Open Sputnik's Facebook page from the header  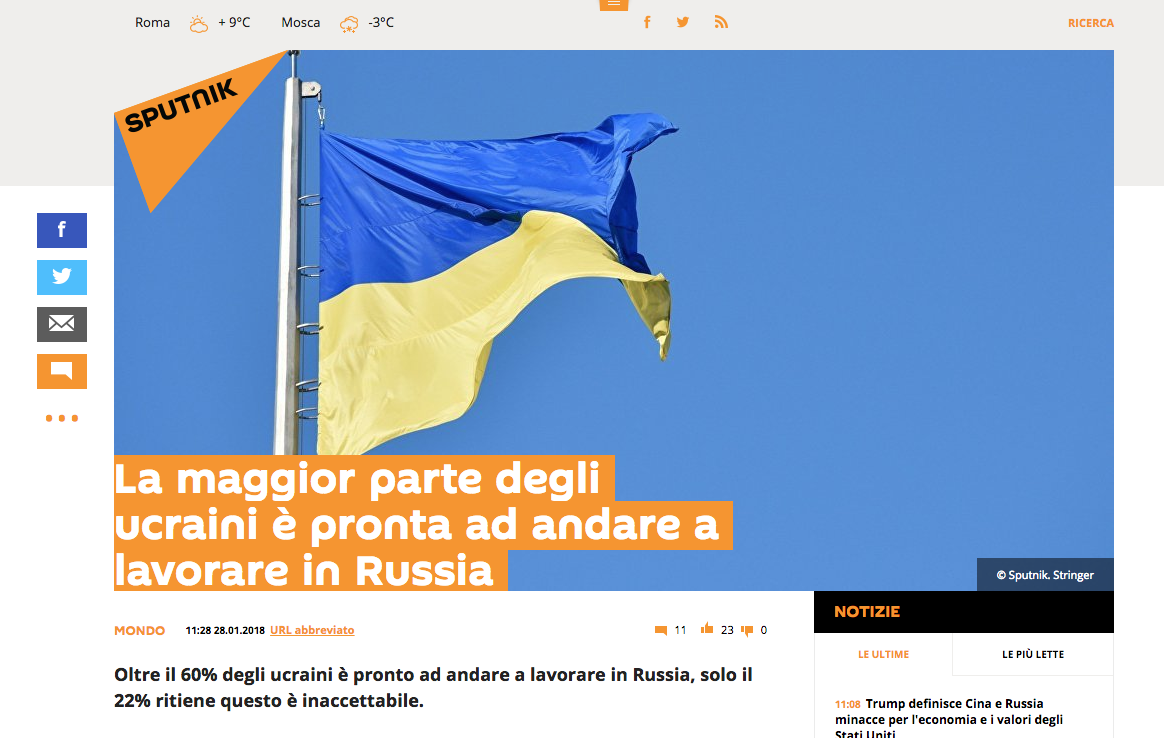[647, 22]
